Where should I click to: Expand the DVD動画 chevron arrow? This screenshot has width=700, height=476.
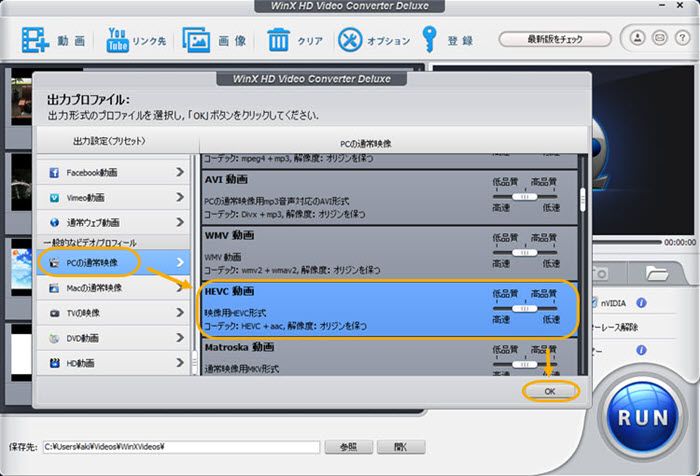[x=180, y=337]
